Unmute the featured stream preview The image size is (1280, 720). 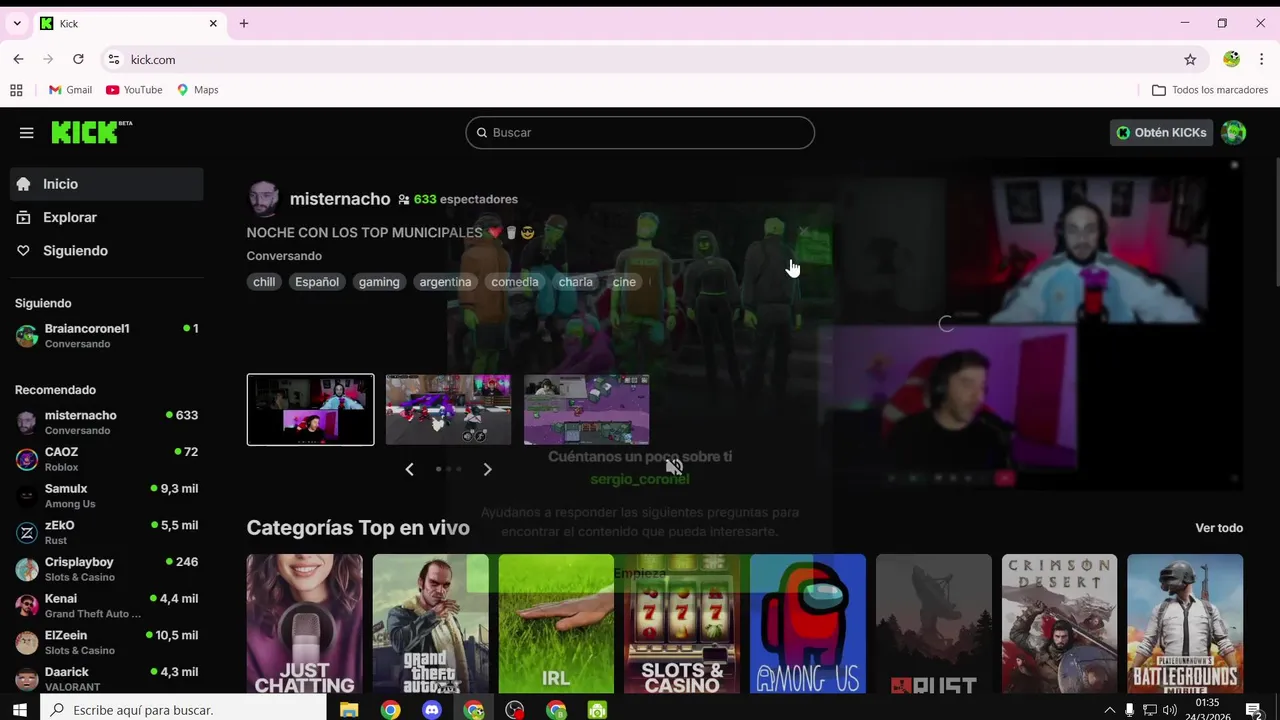pyautogui.click(x=674, y=466)
